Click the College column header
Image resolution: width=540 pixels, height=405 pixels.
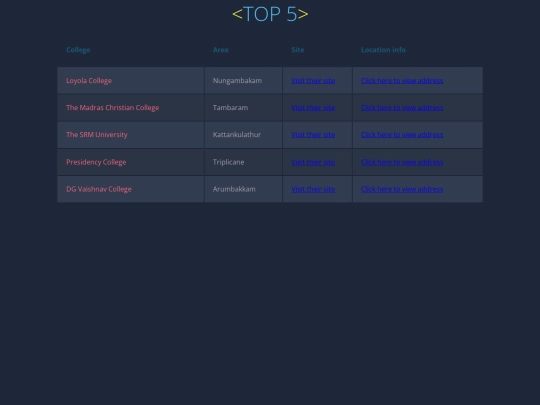[x=78, y=50]
